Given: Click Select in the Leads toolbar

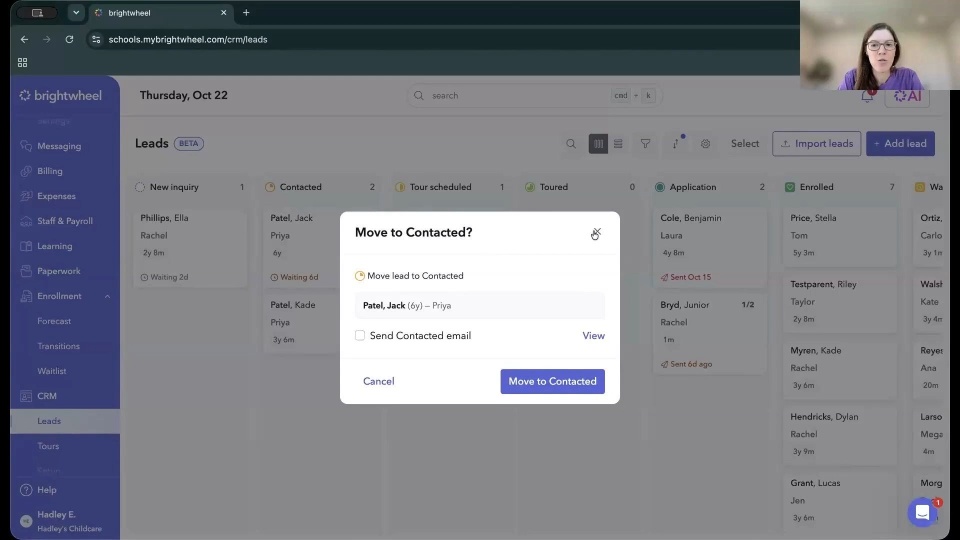Looking at the screenshot, I should [744, 143].
